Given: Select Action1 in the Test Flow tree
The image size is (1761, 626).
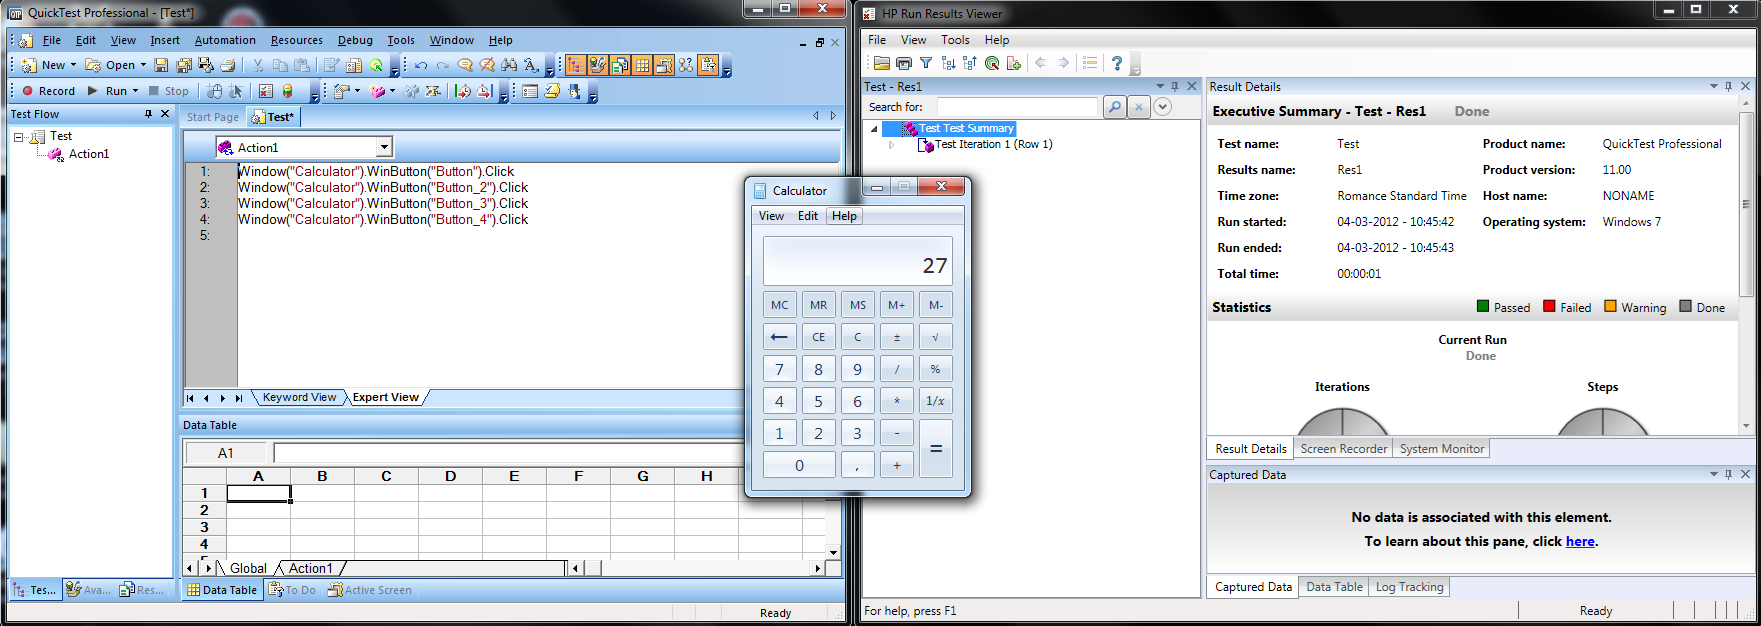Looking at the screenshot, I should point(89,154).
